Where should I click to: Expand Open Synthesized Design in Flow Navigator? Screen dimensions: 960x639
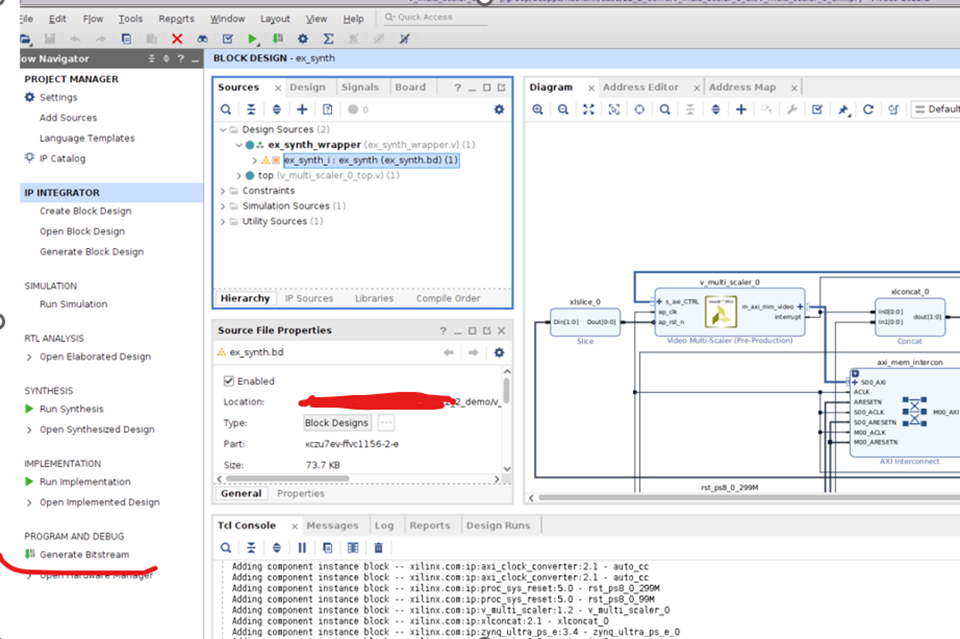(29, 430)
